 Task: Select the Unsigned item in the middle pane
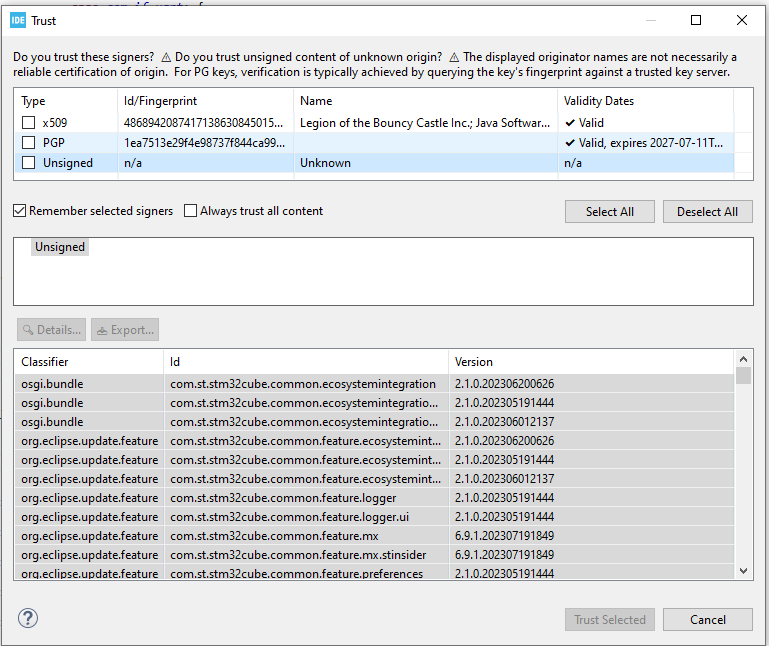coord(60,247)
